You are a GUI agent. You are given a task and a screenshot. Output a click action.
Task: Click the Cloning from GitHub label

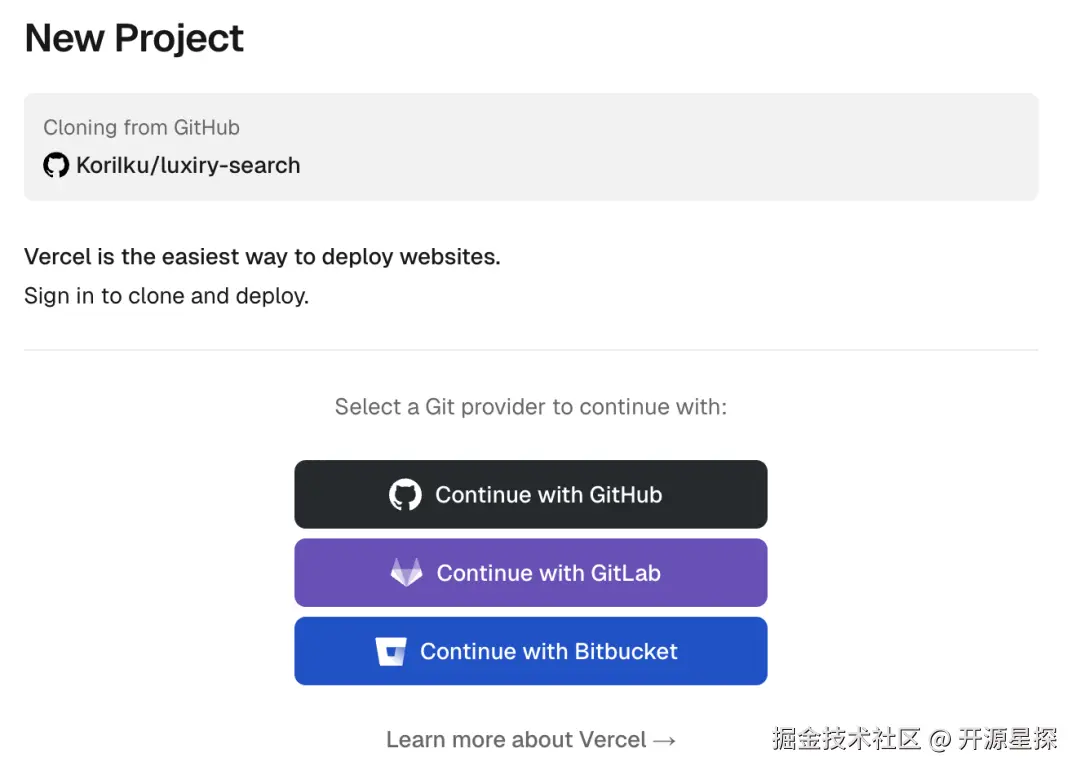click(x=141, y=127)
